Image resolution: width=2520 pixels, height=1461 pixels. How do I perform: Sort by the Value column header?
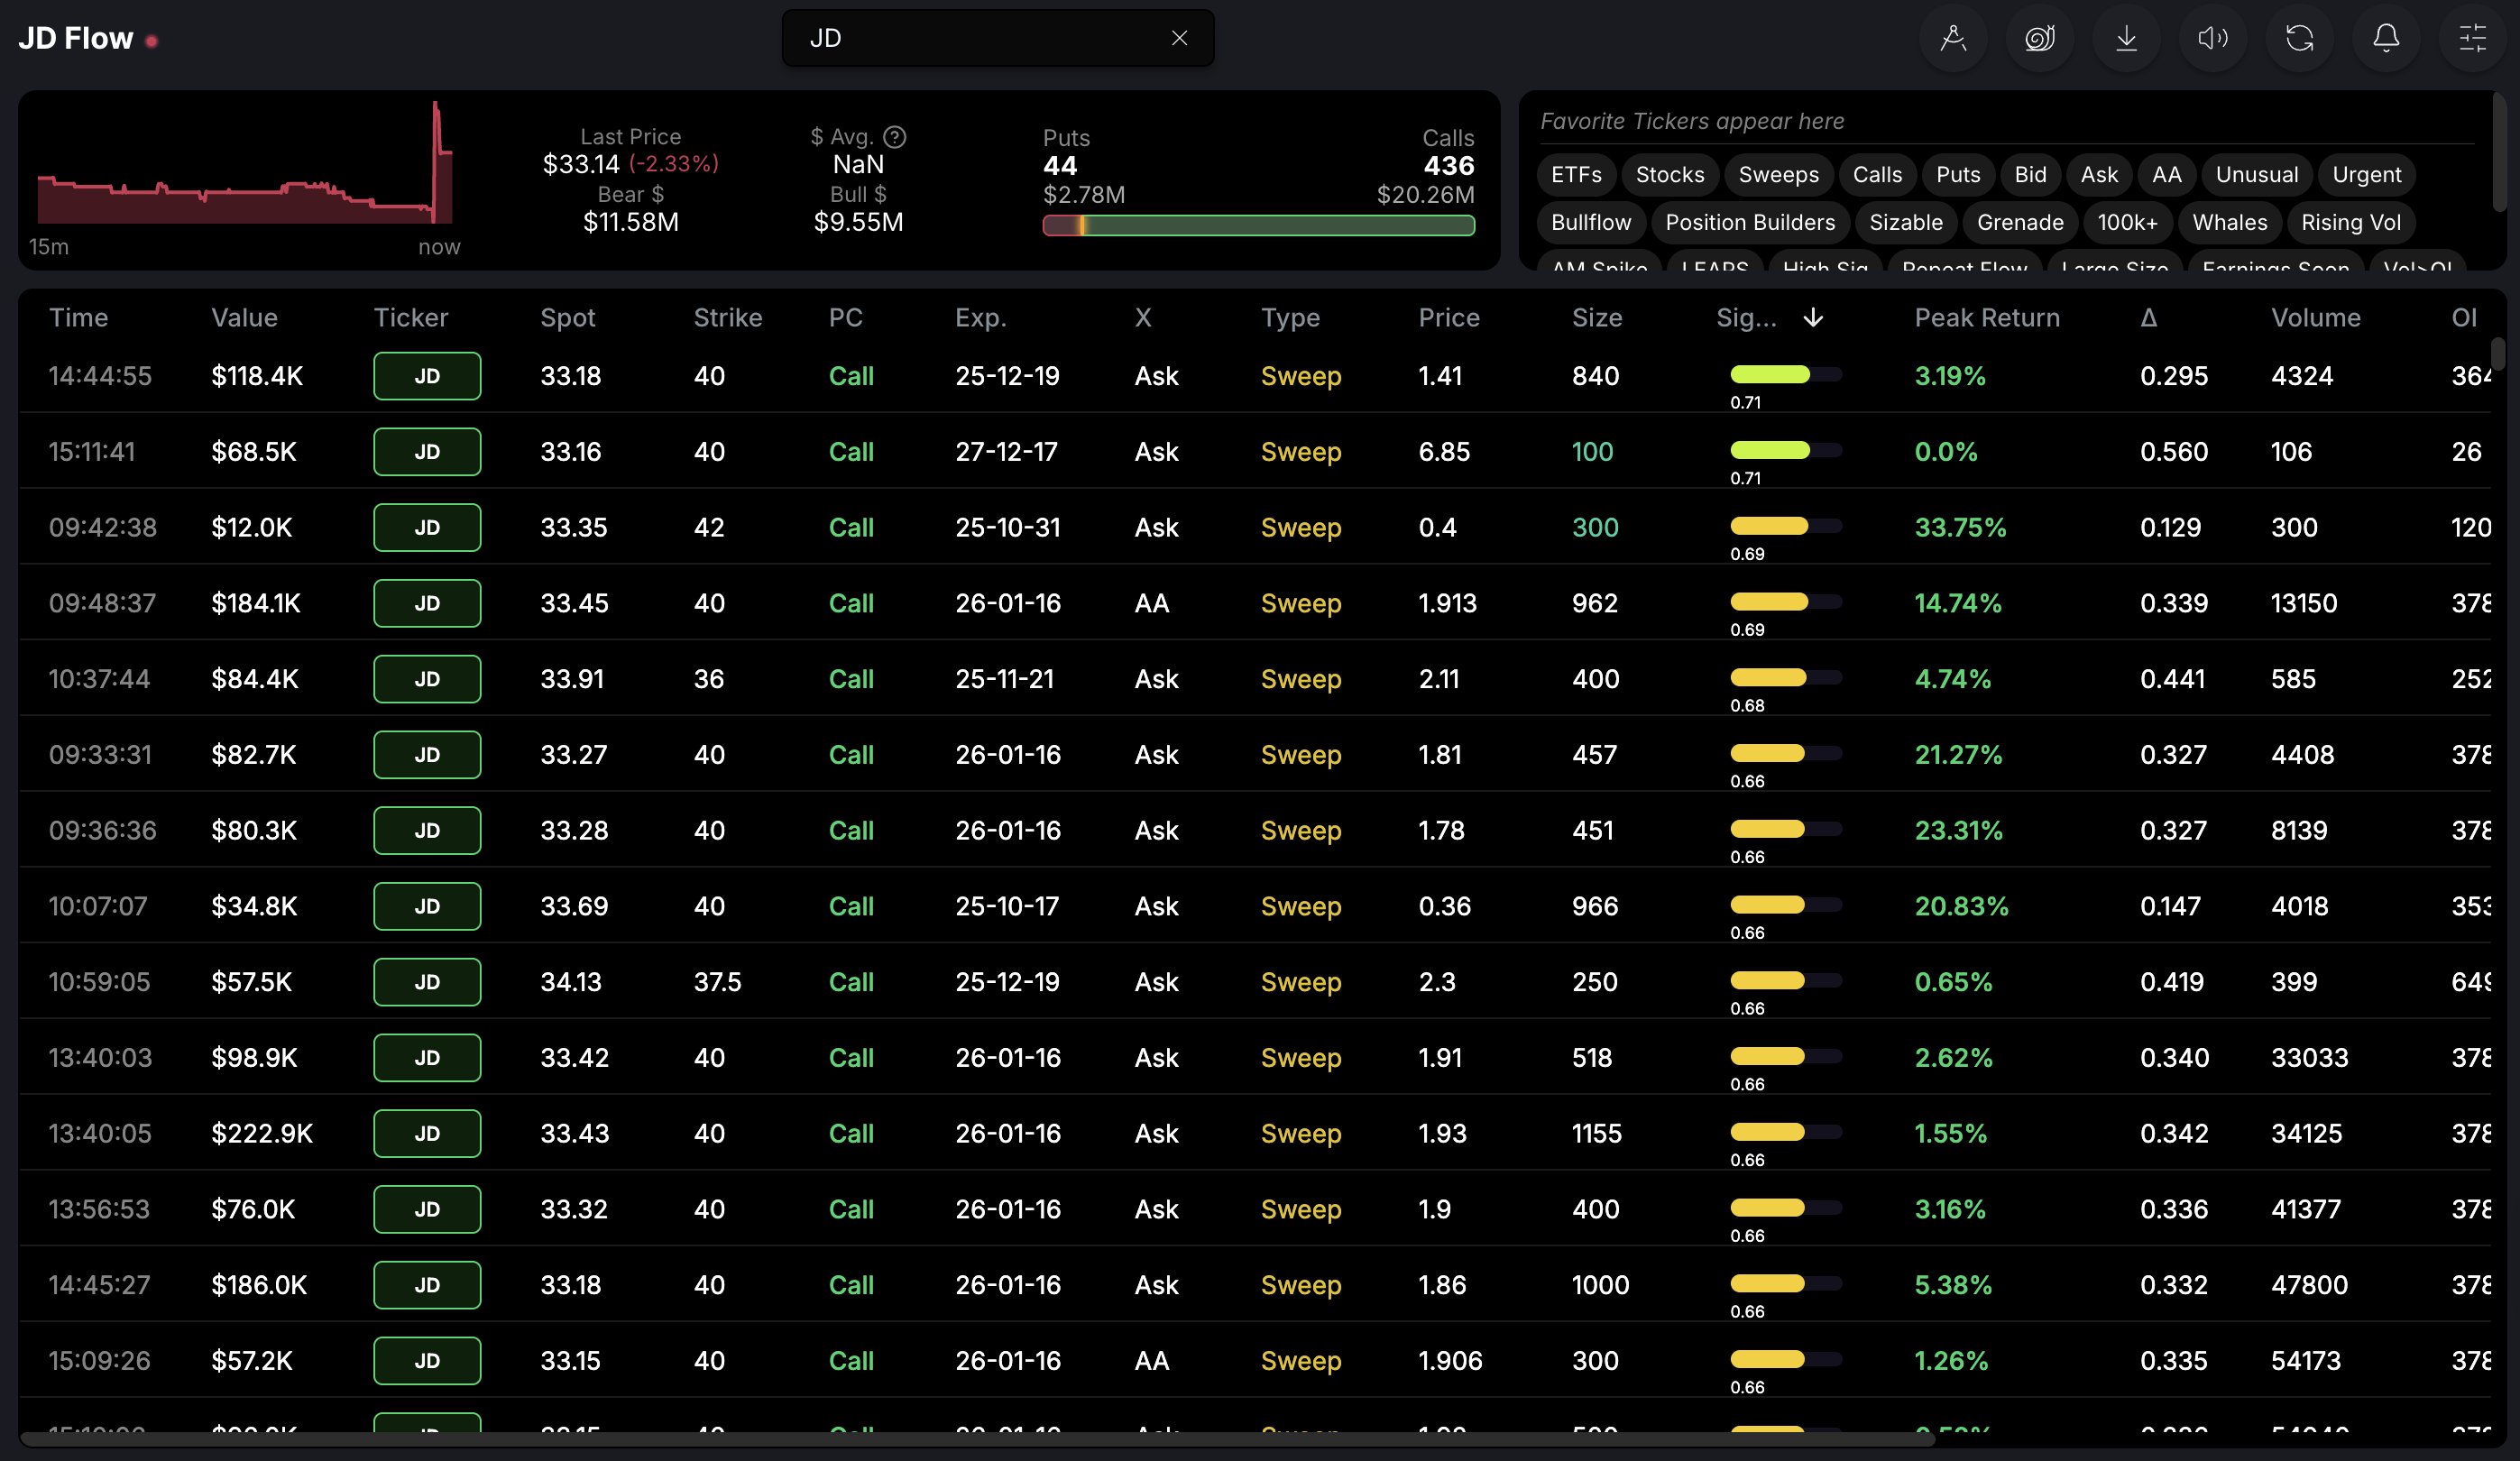[244, 318]
